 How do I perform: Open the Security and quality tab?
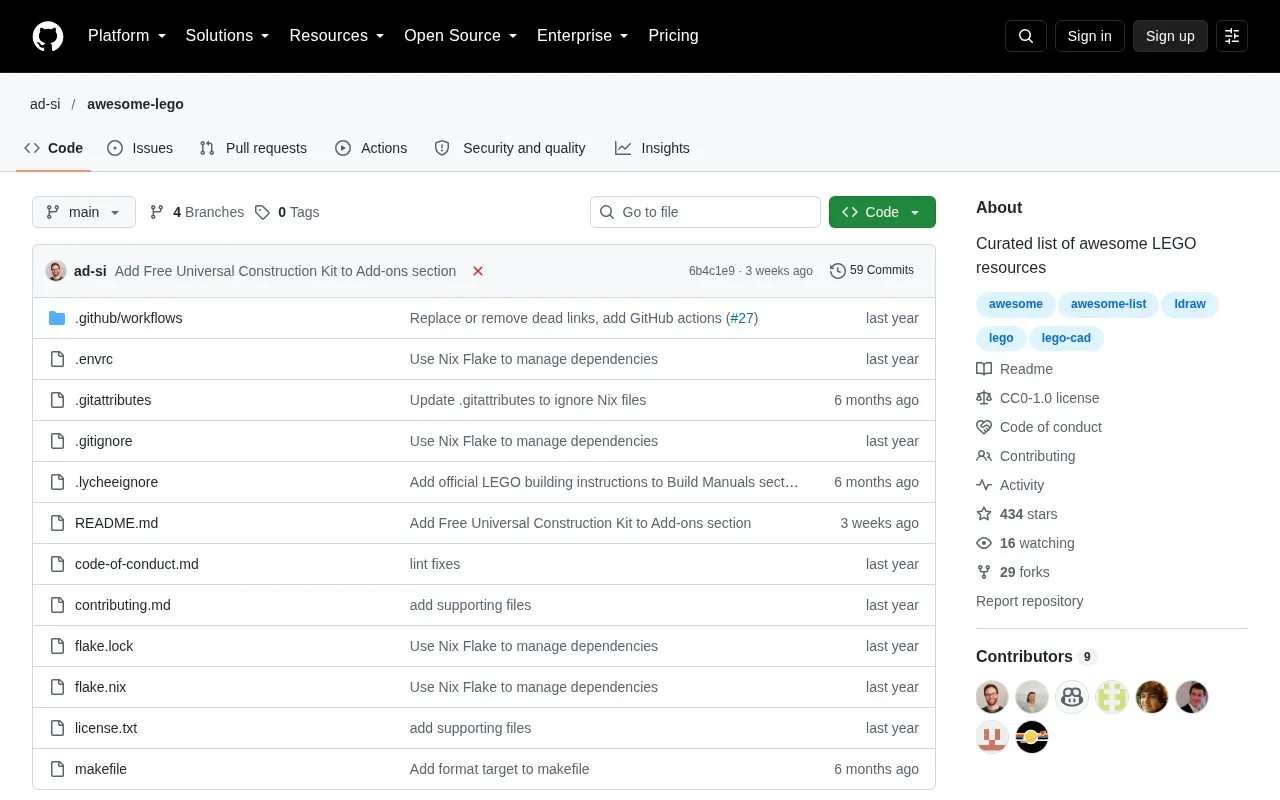[x=510, y=148]
